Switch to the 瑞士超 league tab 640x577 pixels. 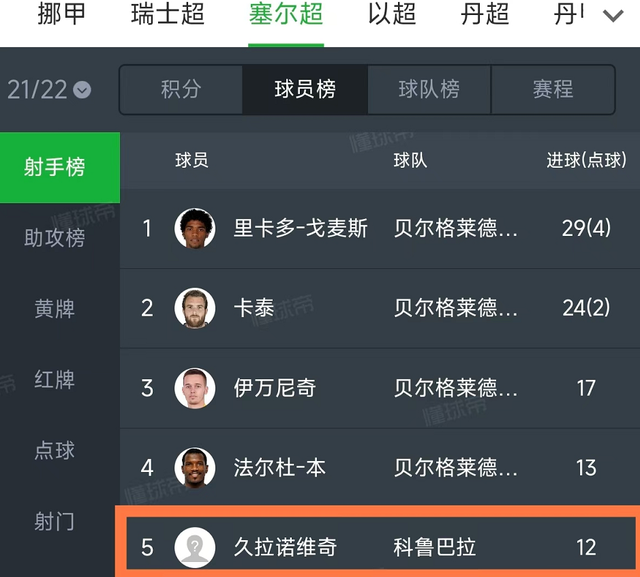point(168,15)
